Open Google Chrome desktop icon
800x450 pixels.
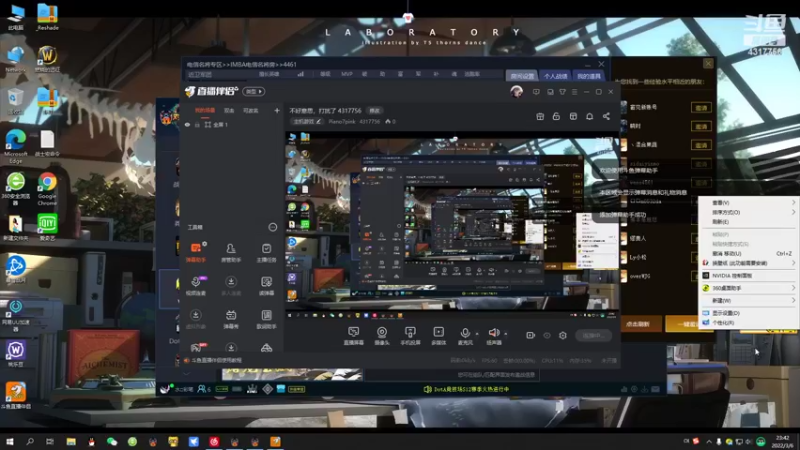click(x=47, y=188)
